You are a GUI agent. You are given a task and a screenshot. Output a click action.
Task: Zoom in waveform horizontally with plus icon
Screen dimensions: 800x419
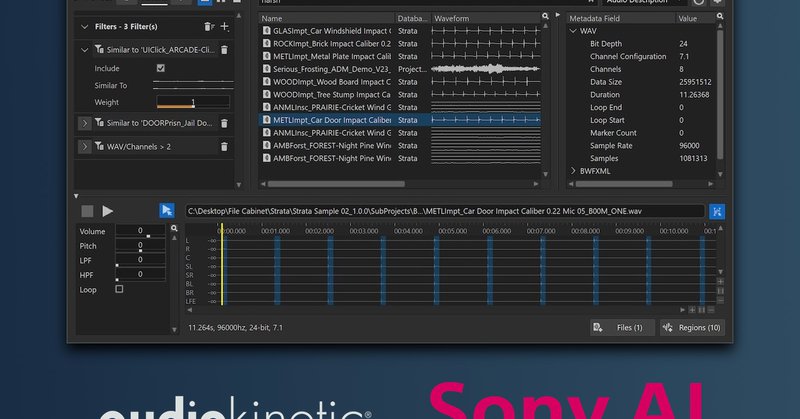pos(692,310)
